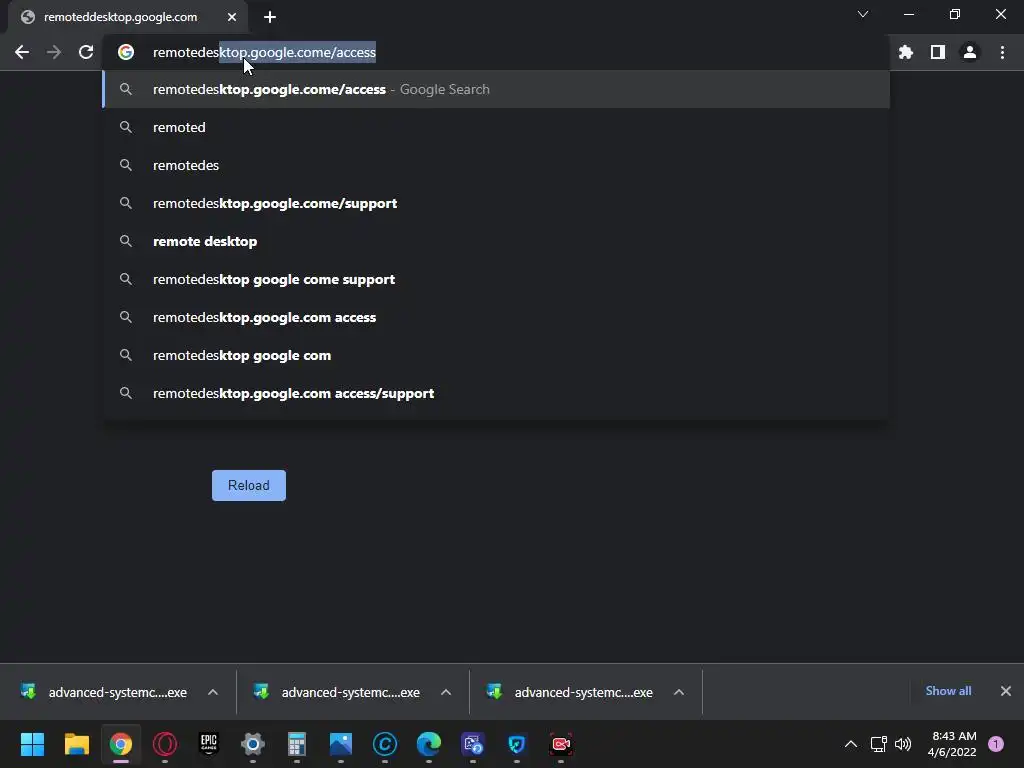Show hidden system tray icons
This screenshot has width=1024, height=768.
851,744
